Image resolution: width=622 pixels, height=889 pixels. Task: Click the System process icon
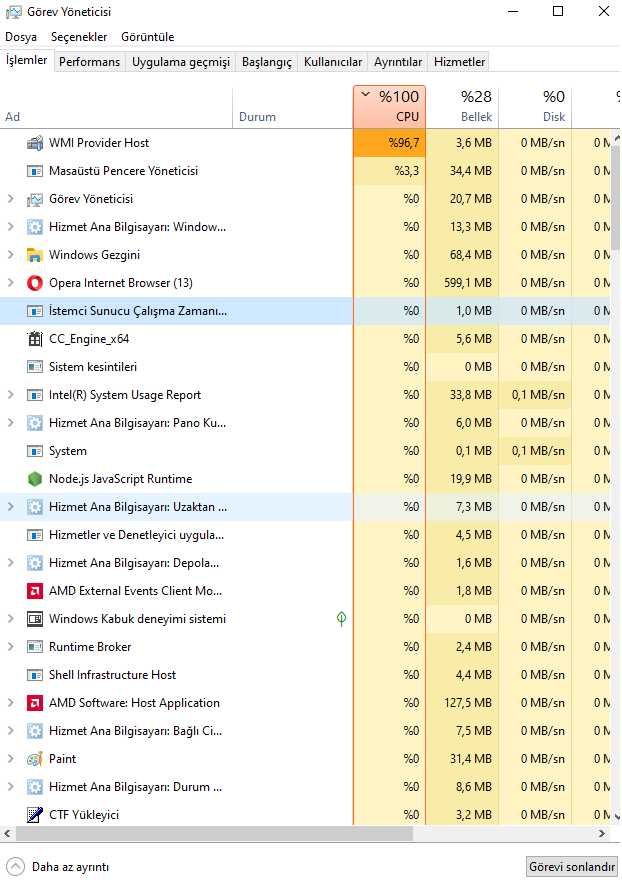[x=35, y=451]
